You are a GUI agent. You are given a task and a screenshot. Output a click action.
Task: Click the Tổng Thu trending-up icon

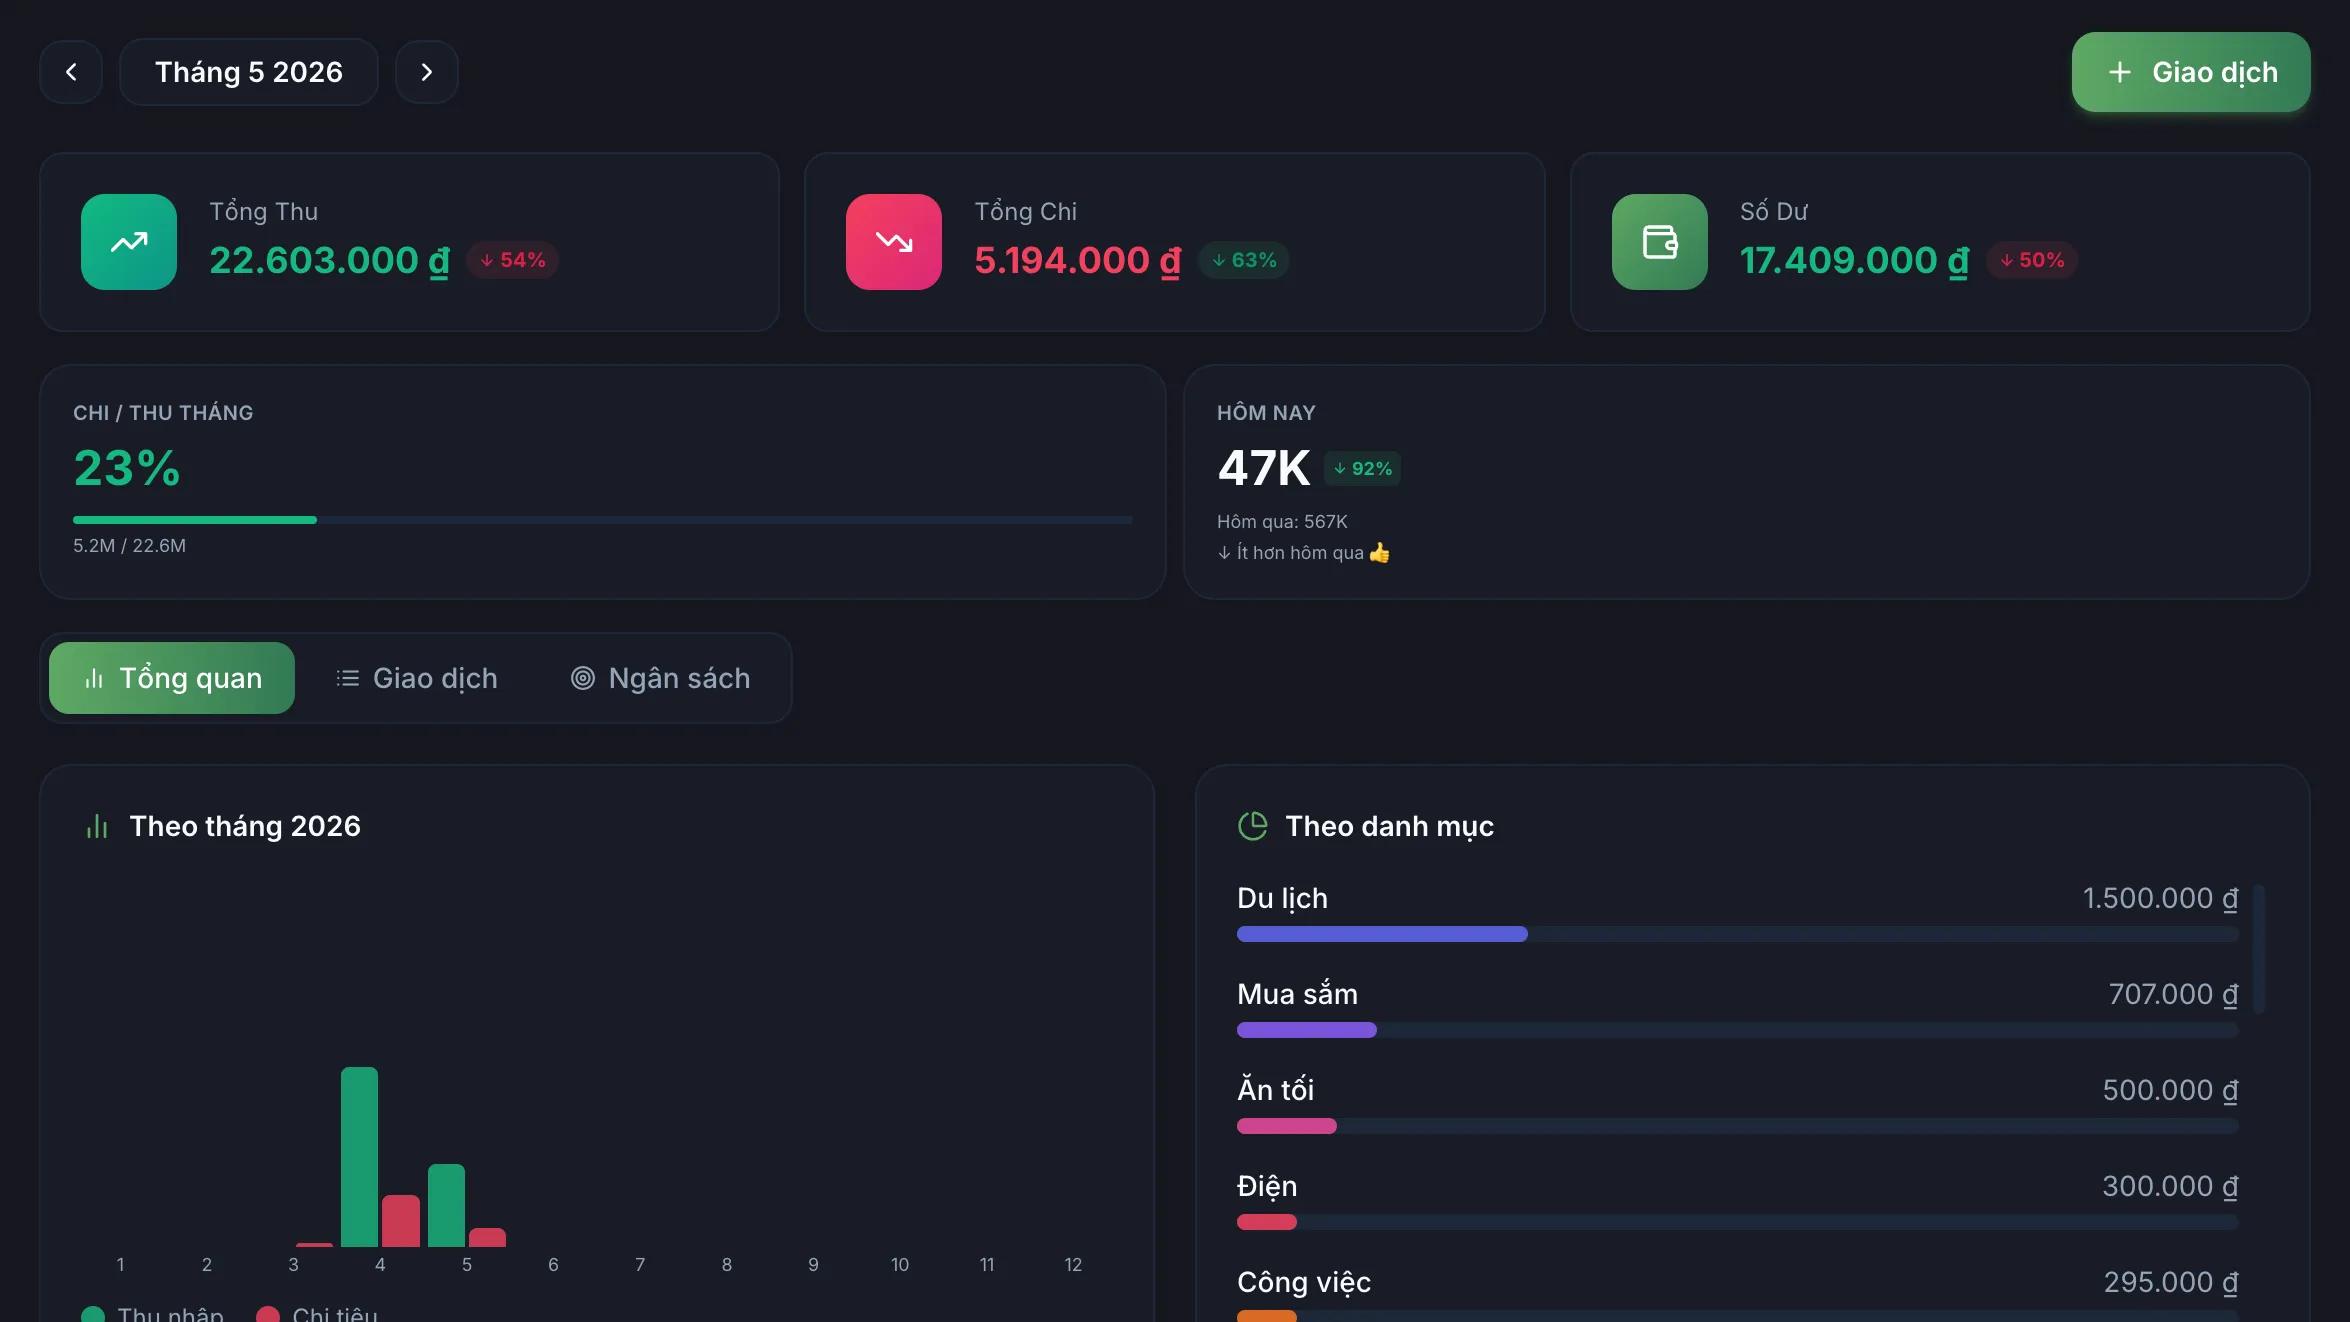coord(129,242)
